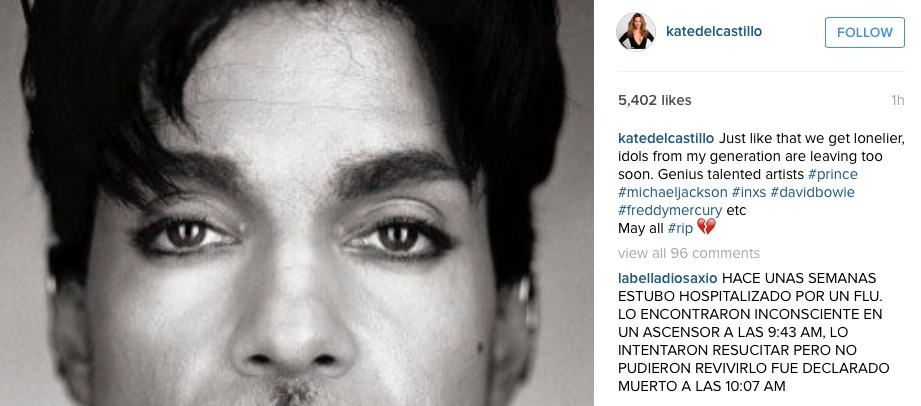Expand view all 96 comments

689,253
